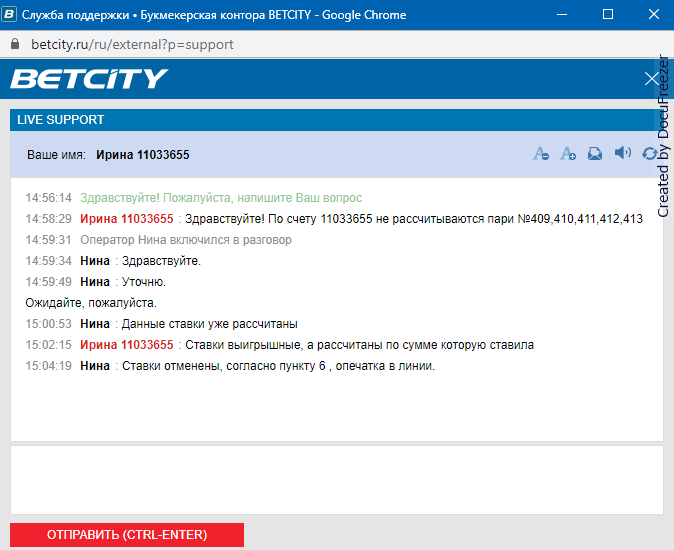The height and width of the screenshot is (550, 674).
Task: Increase the chat font size
Action: [568, 153]
